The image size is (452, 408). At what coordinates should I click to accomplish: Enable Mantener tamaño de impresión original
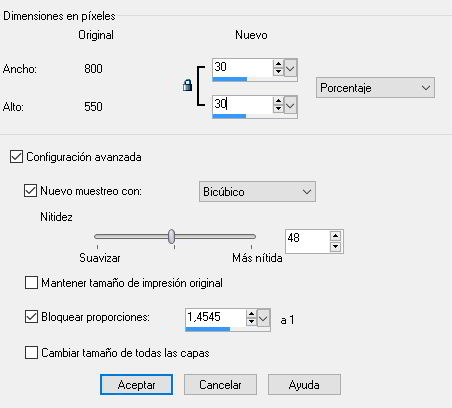click(31, 283)
